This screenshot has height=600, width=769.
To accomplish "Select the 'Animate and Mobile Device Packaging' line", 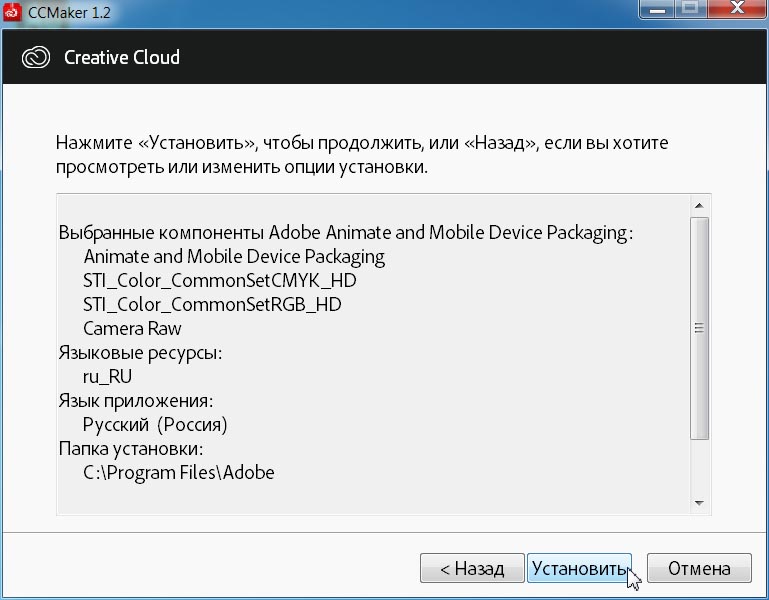I will (234, 257).
